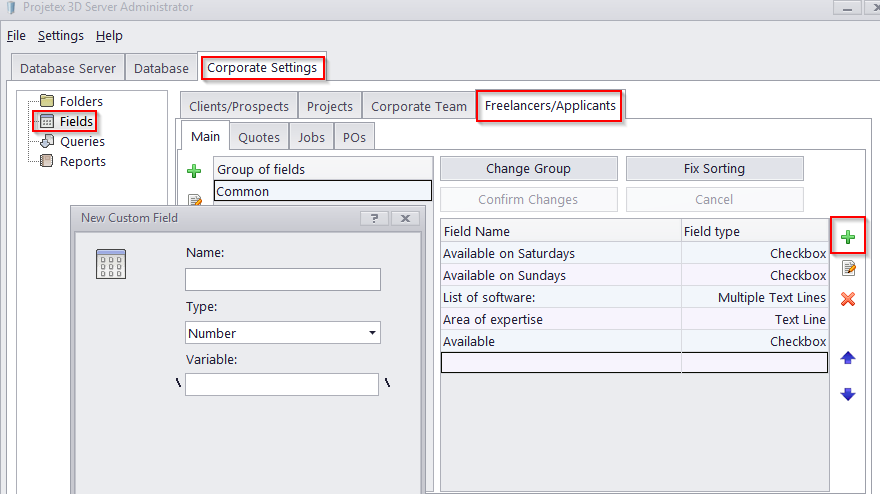Select the Folders tree item label
This screenshot has height=494, width=880.
point(81,101)
